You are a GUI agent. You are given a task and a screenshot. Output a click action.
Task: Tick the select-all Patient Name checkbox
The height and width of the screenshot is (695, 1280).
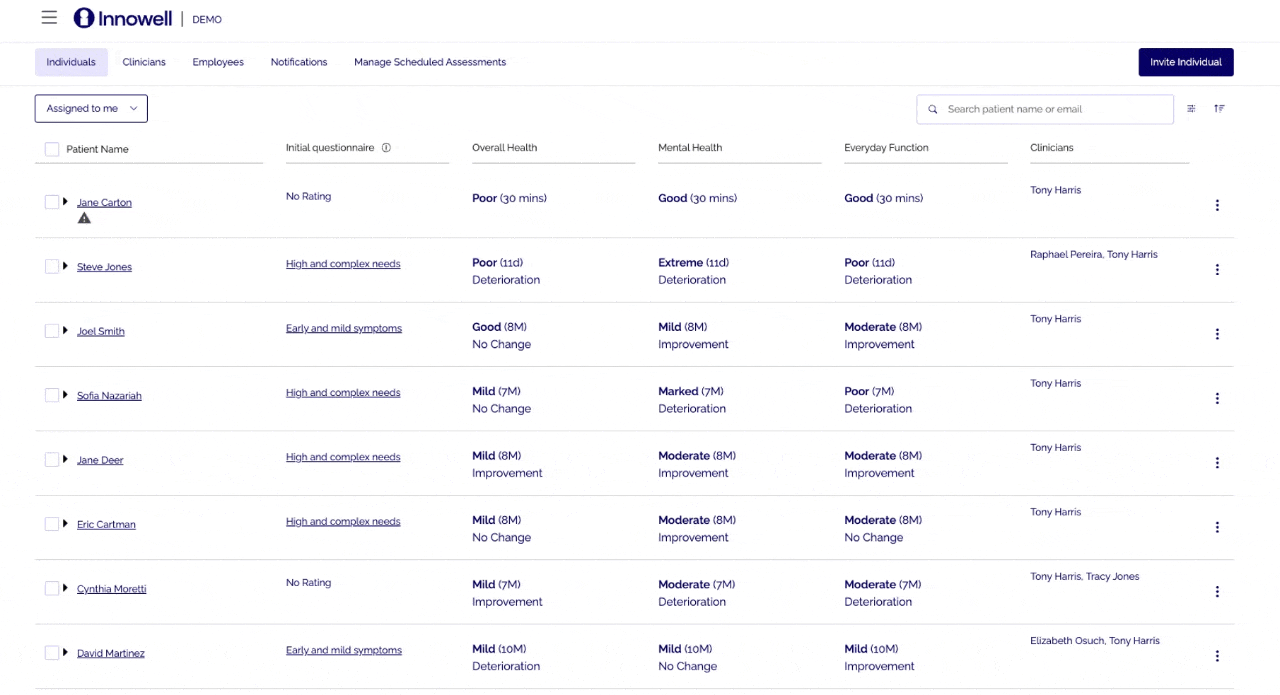(x=52, y=149)
